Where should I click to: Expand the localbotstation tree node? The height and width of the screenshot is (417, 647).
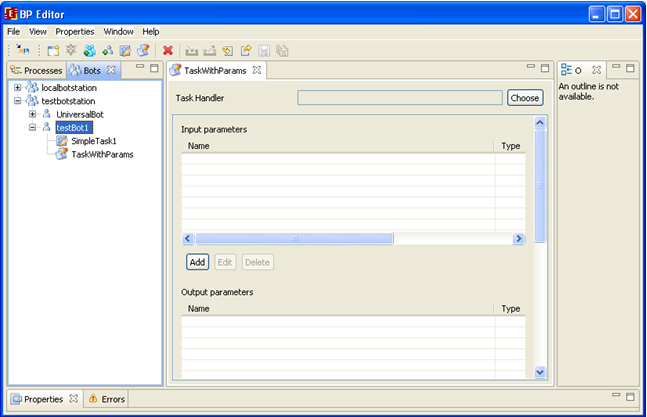[x=18, y=88]
